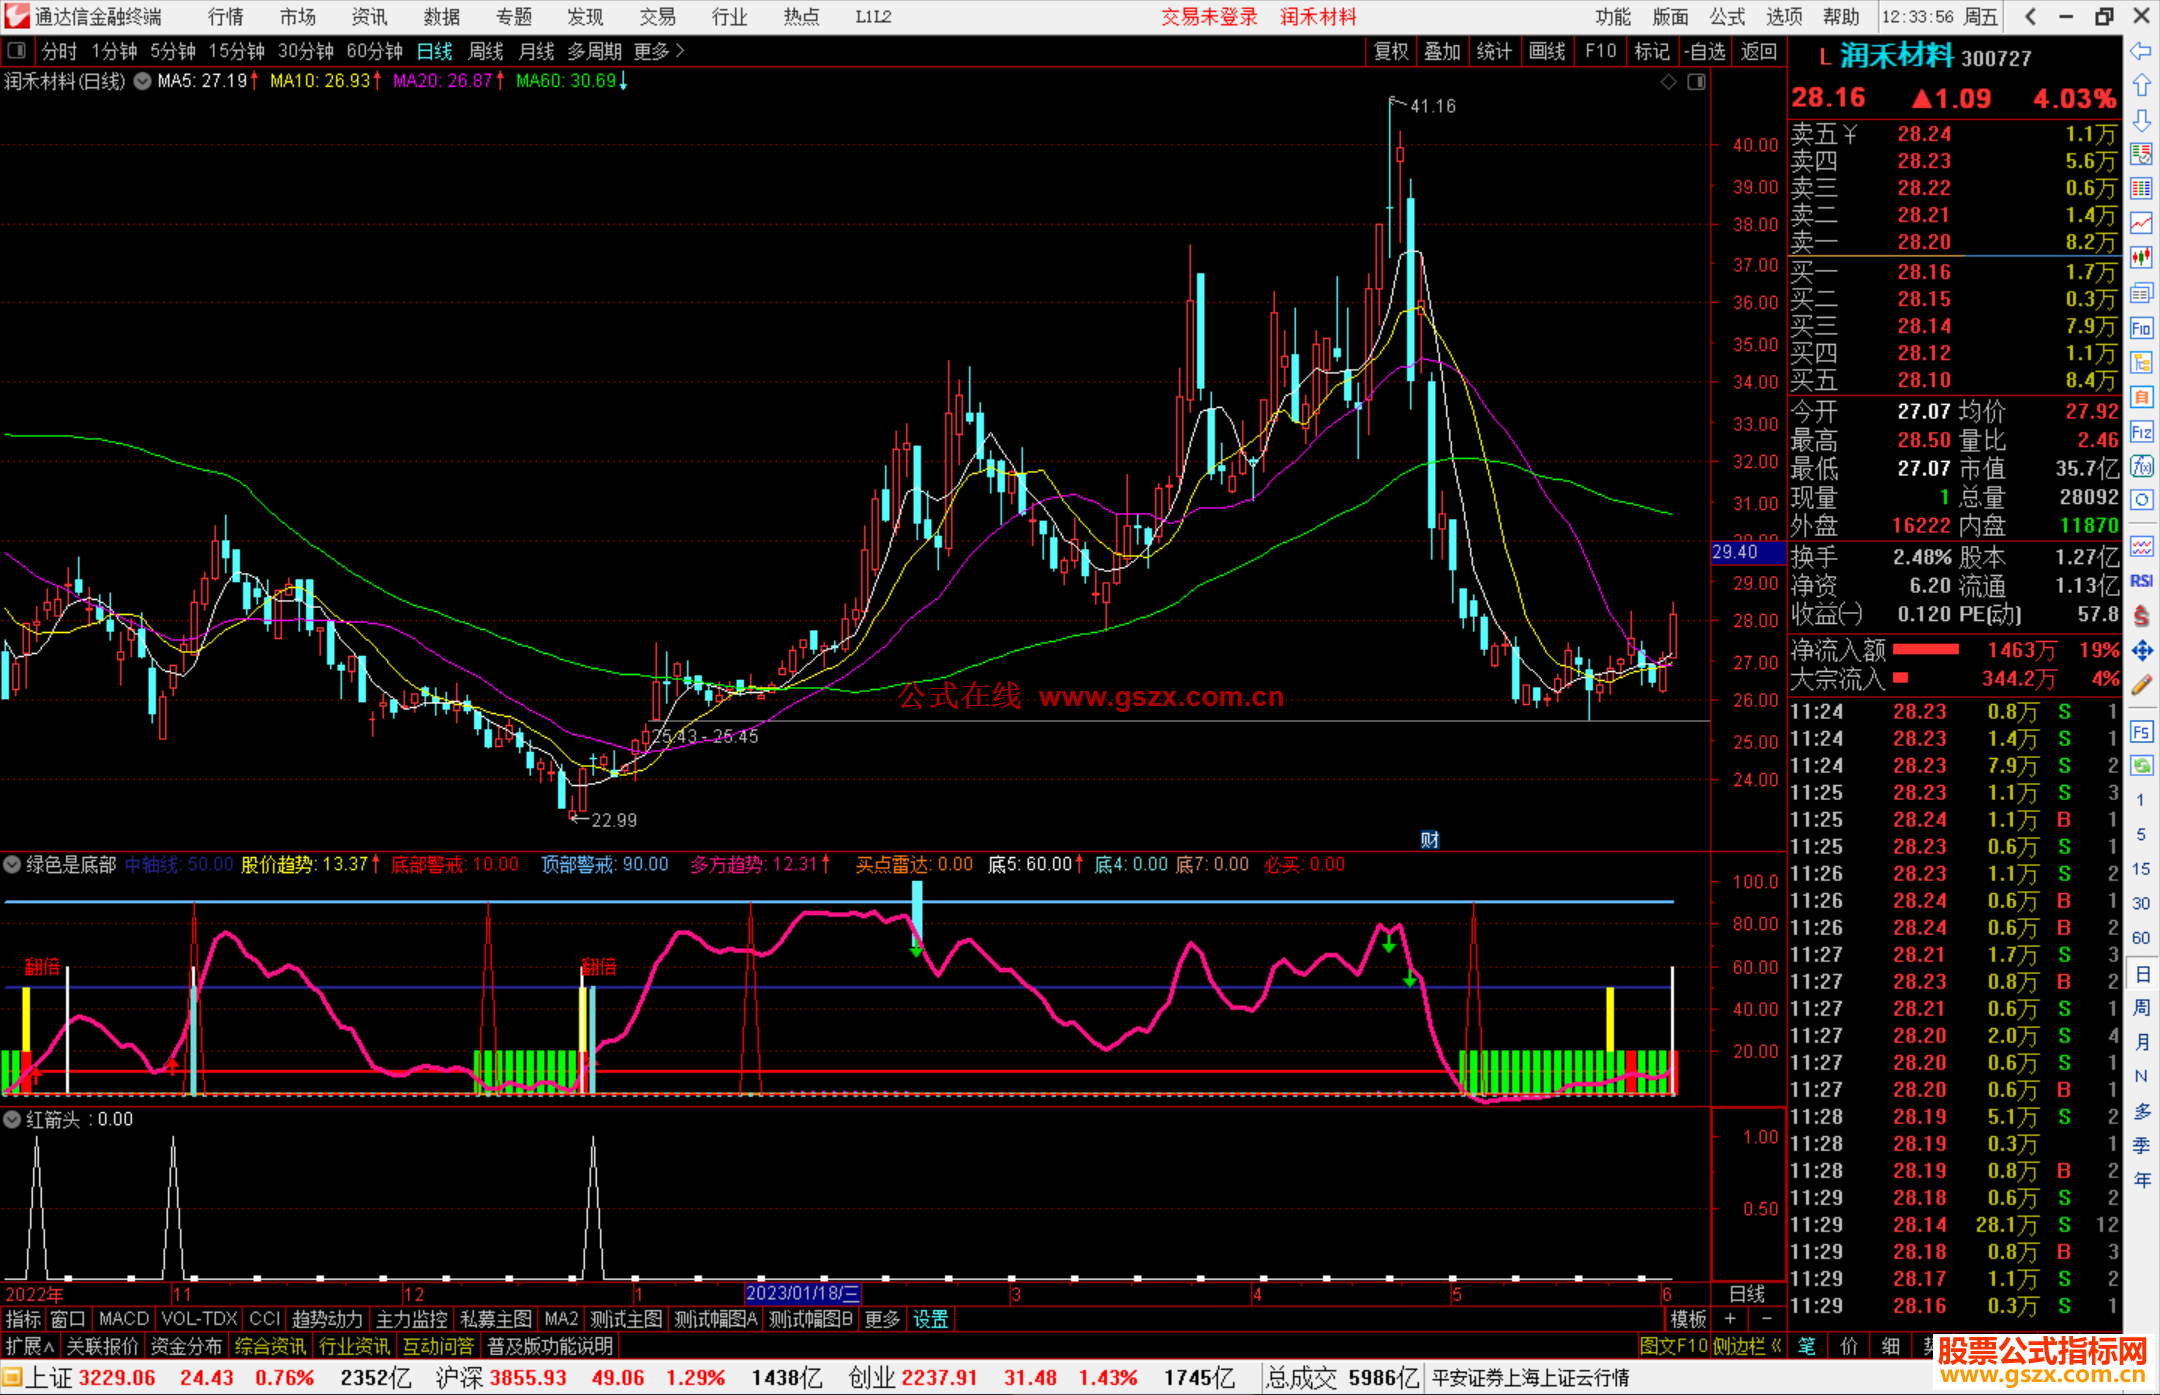Open the 行情 menu in top bar
Viewport: 2160px width, 1395px height.
point(225,17)
